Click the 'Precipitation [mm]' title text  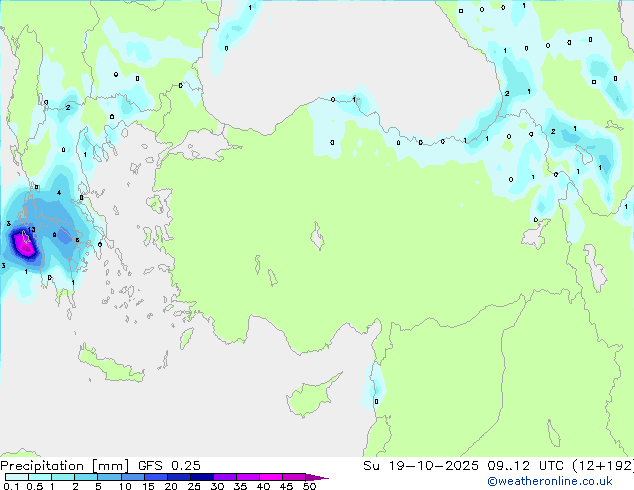click(x=65, y=466)
